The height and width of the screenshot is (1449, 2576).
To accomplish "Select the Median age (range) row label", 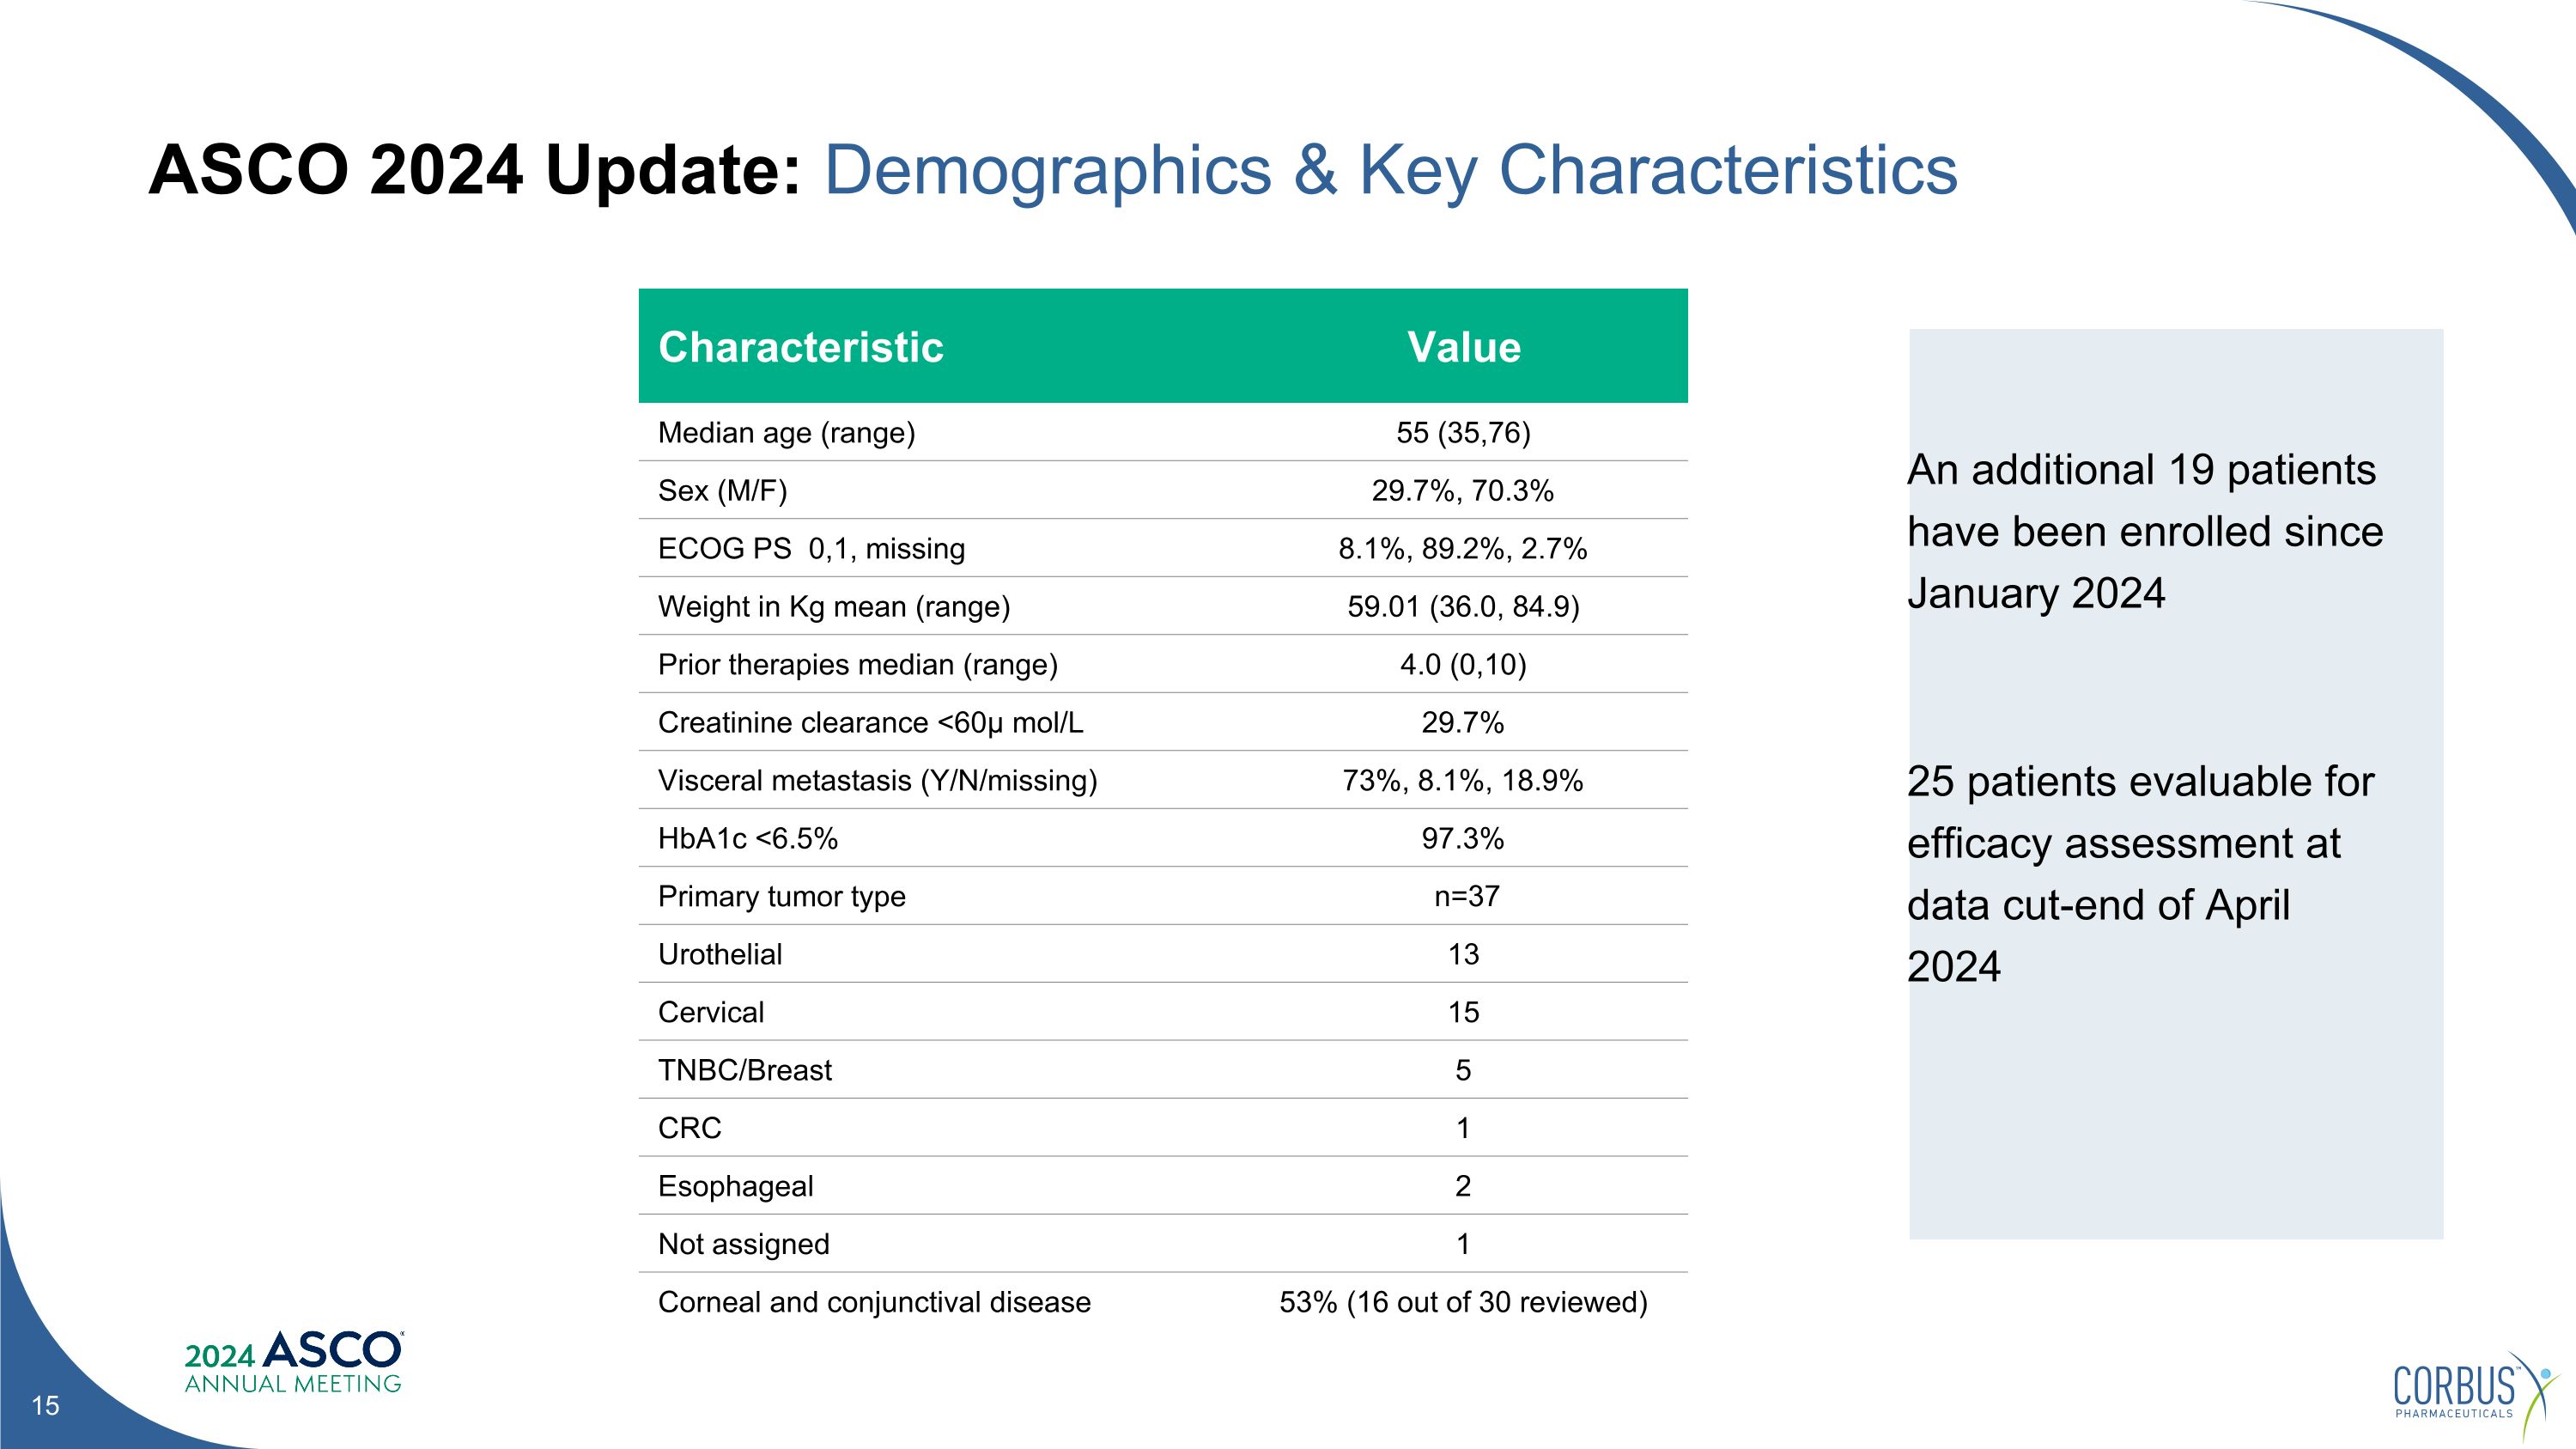I will tap(786, 433).
